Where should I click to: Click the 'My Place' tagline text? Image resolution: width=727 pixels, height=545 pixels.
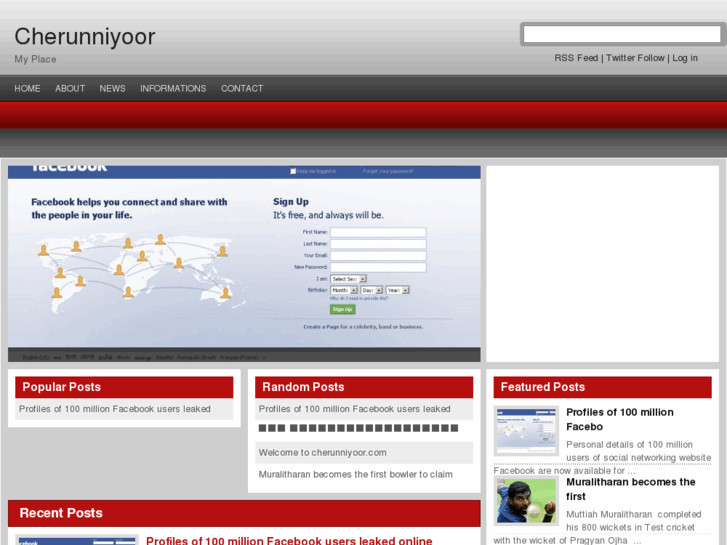(x=35, y=59)
